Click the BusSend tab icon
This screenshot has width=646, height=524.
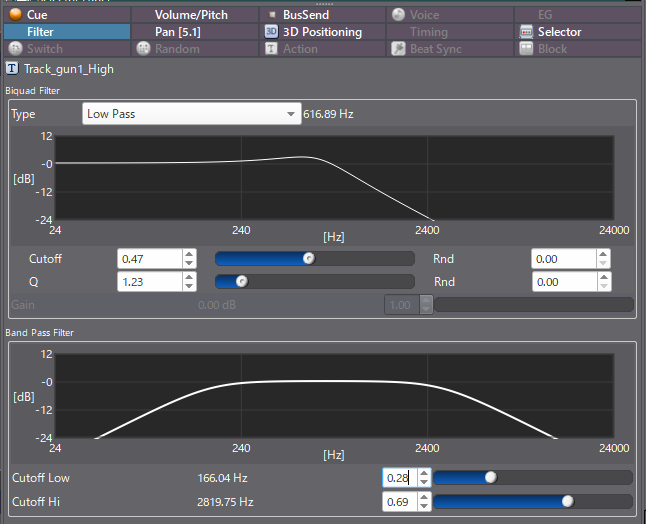272,15
